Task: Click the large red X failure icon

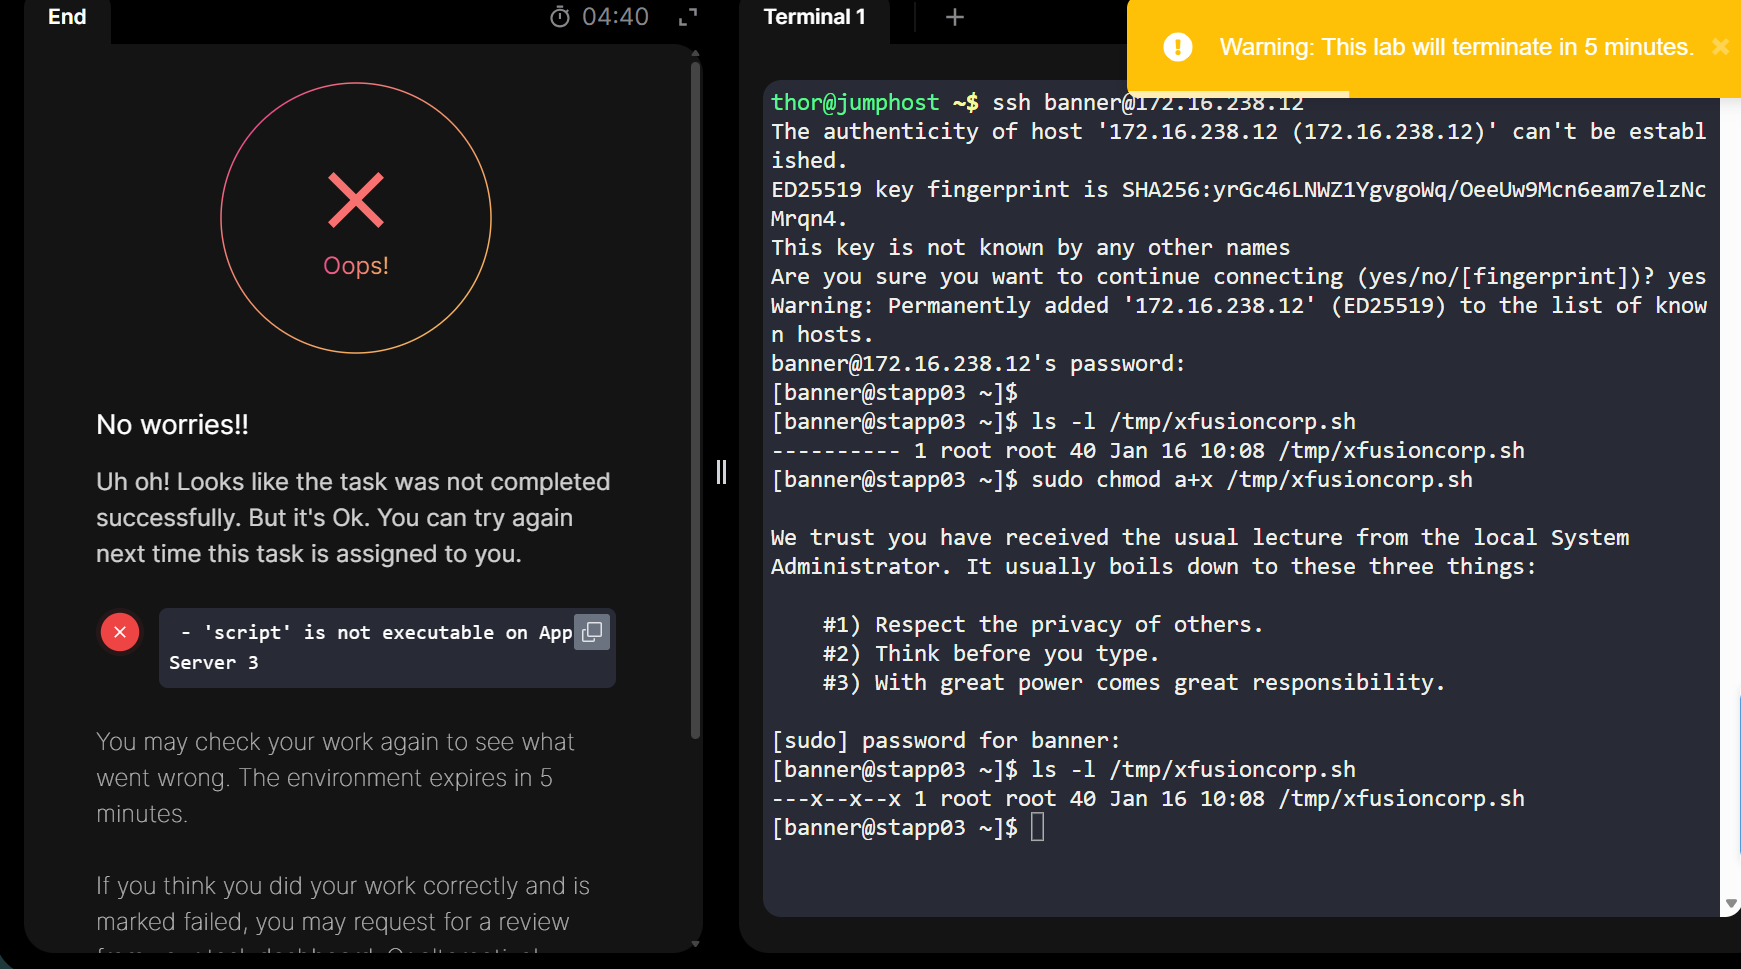Action: (x=356, y=200)
